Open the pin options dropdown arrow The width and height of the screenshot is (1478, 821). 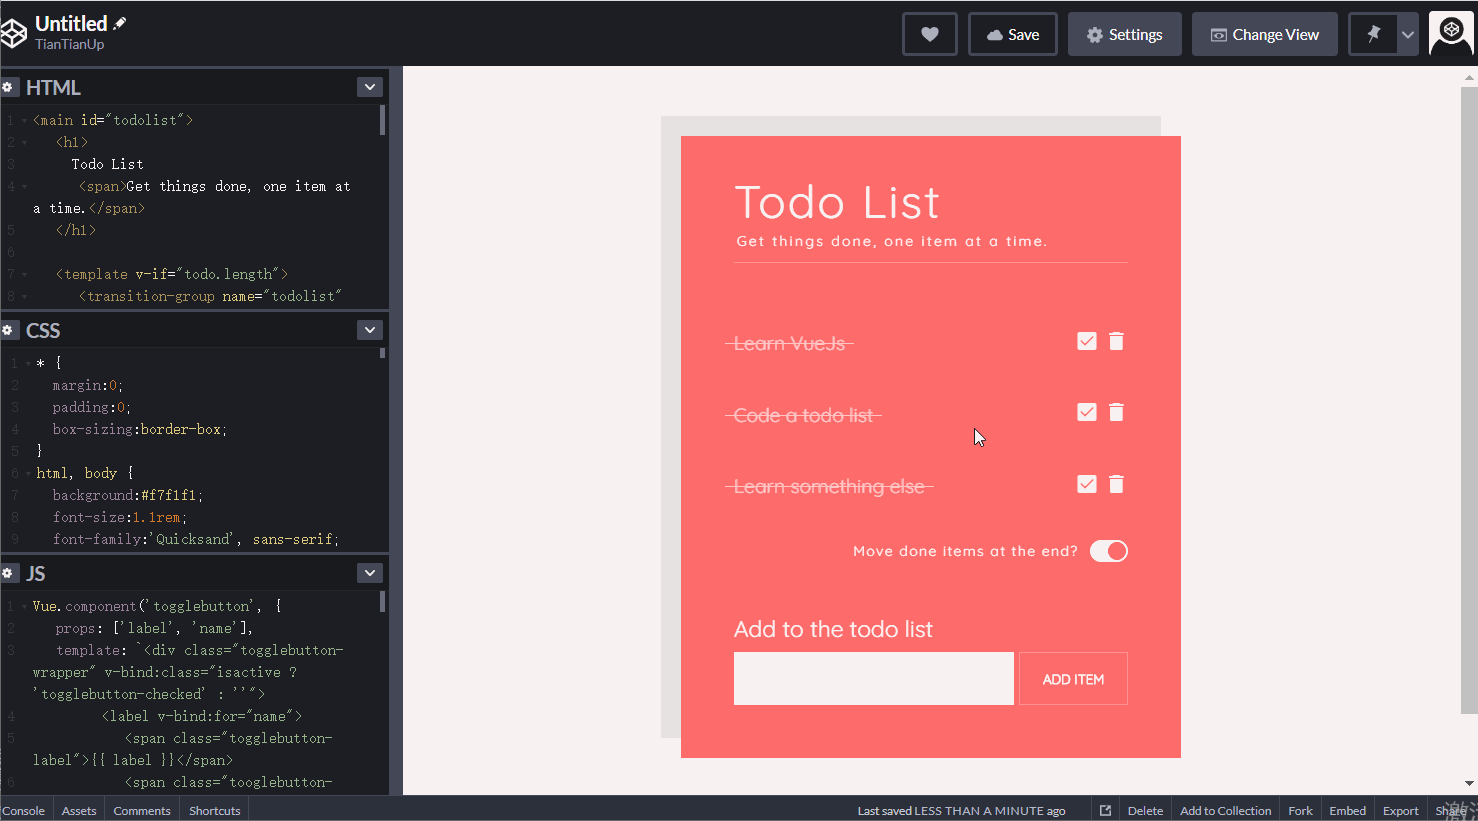pos(1408,34)
